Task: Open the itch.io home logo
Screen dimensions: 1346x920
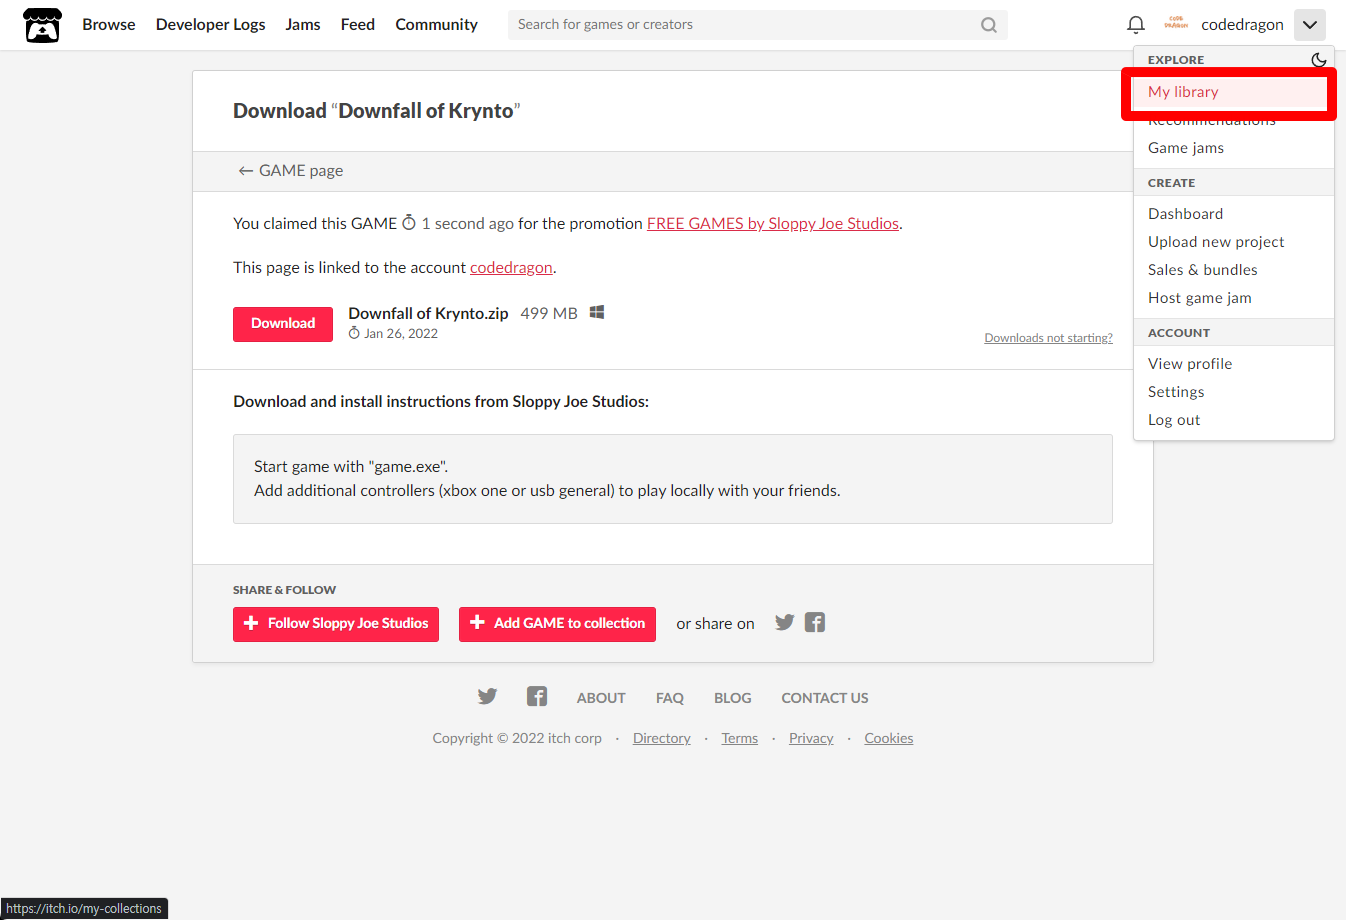Action: [x=42, y=25]
